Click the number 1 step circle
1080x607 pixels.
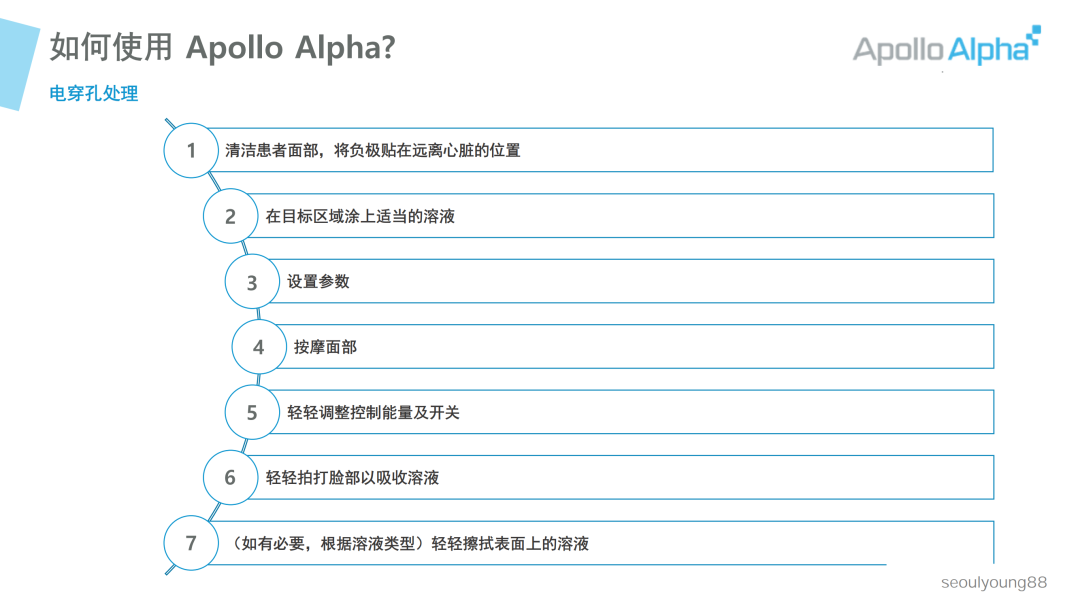pyautogui.click(x=191, y=150)
